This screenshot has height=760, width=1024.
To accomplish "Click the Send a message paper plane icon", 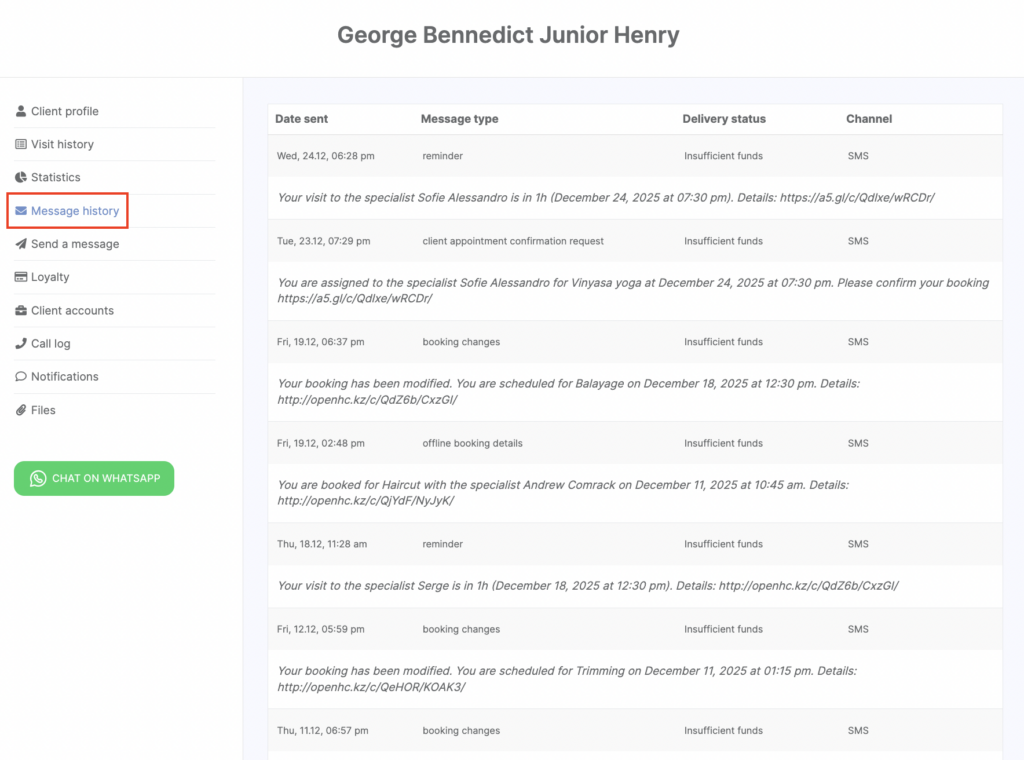I will click(21, 244).
